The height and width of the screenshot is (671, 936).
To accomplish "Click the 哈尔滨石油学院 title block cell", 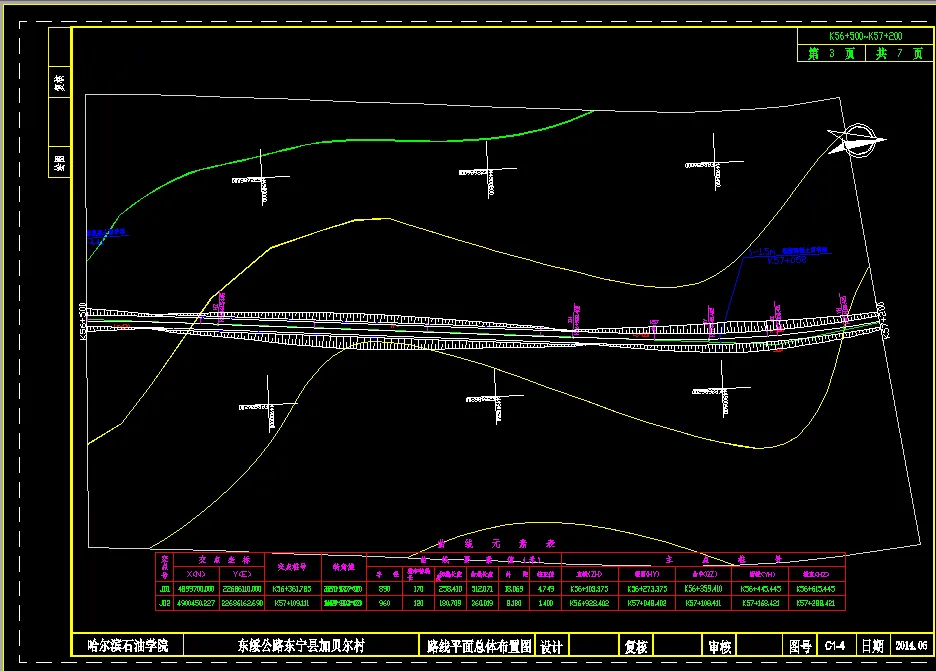I will pyautogui.click(x=128, y=645).
